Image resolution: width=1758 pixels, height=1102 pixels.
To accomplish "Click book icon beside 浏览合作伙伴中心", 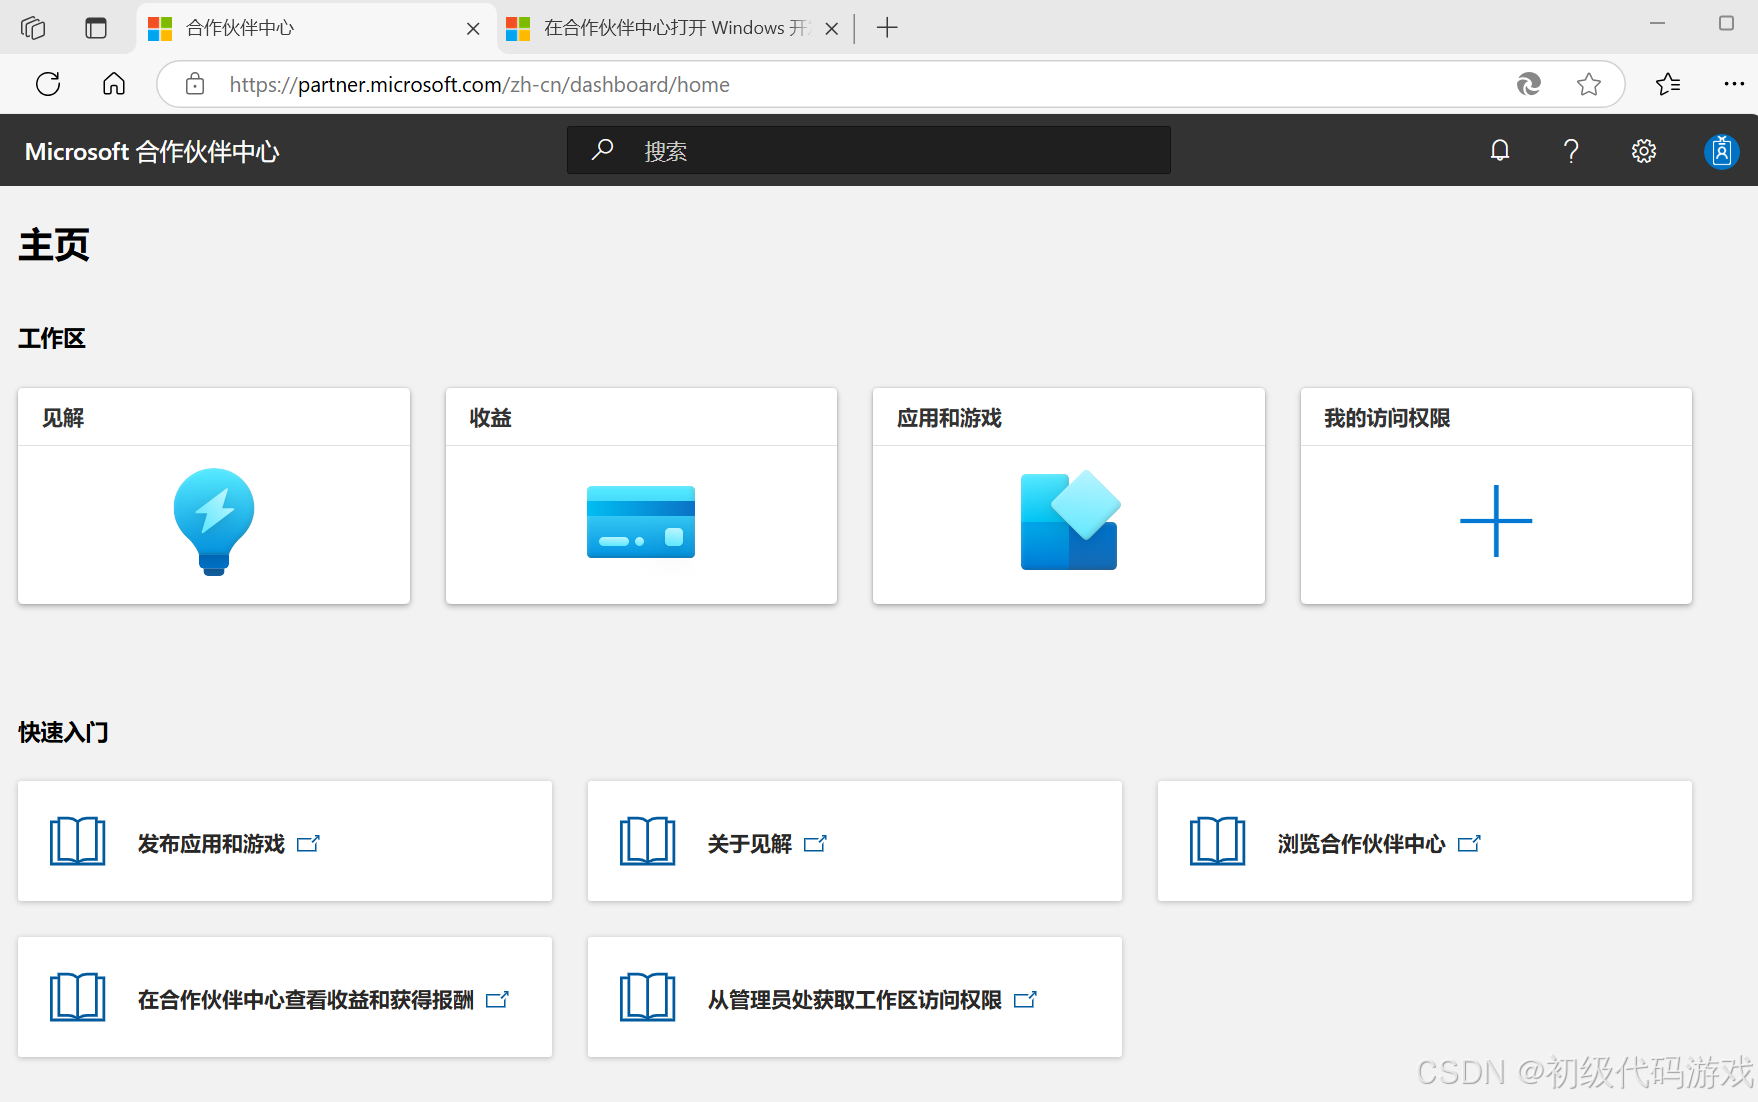I will click(1218, 841).
